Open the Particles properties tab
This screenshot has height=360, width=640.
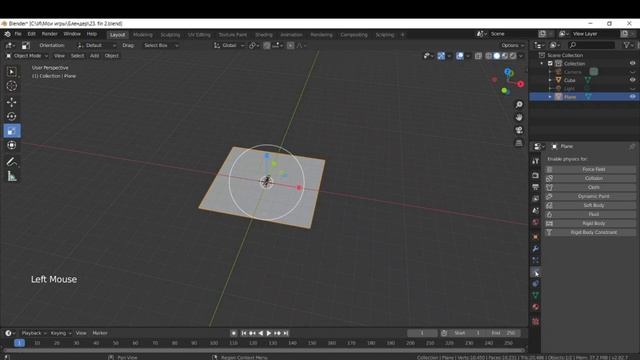[536, 260]
